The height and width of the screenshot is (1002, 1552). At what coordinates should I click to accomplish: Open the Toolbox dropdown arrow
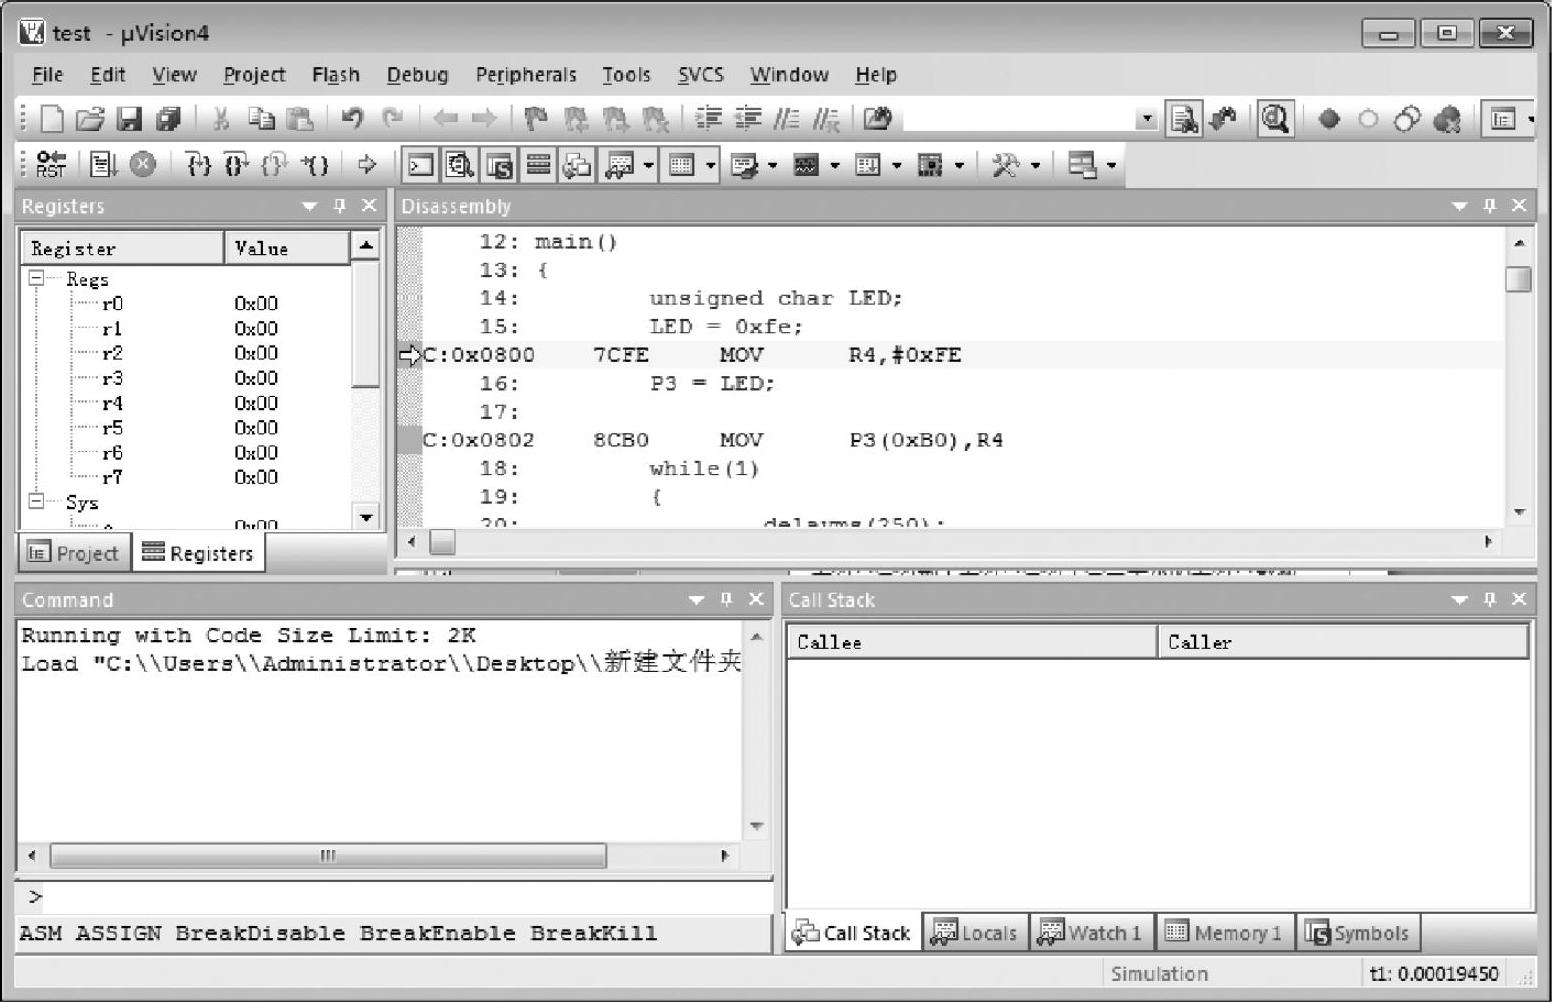click(x=1035, y=165)
